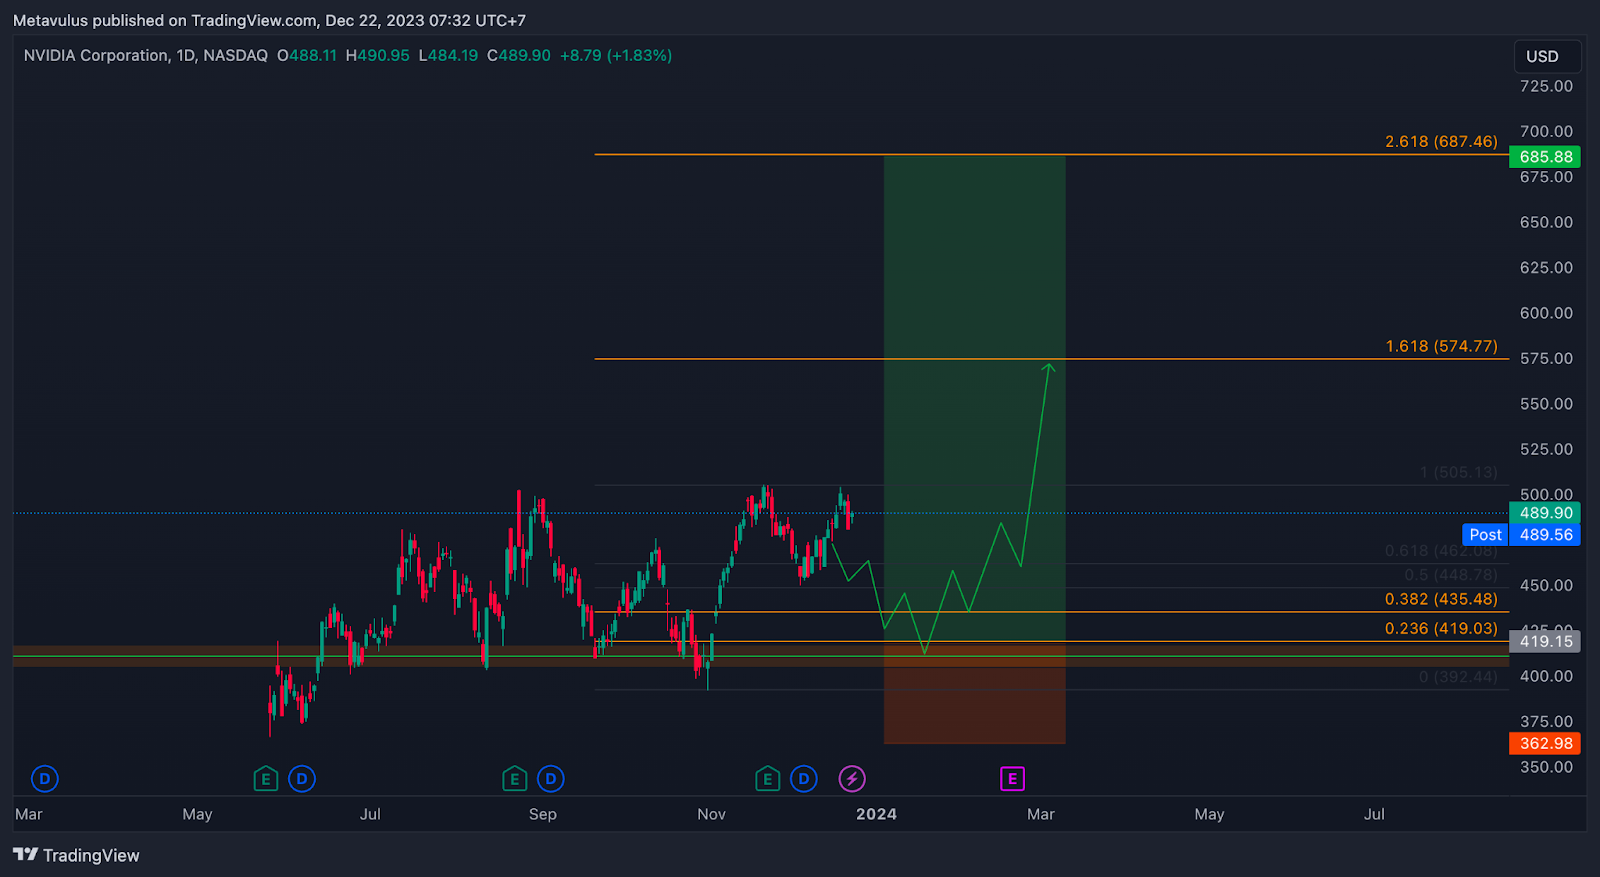Click the dividend marker after the Nov earnings marker
Screen dimensions: 1600x877
(x=804, y=778)
